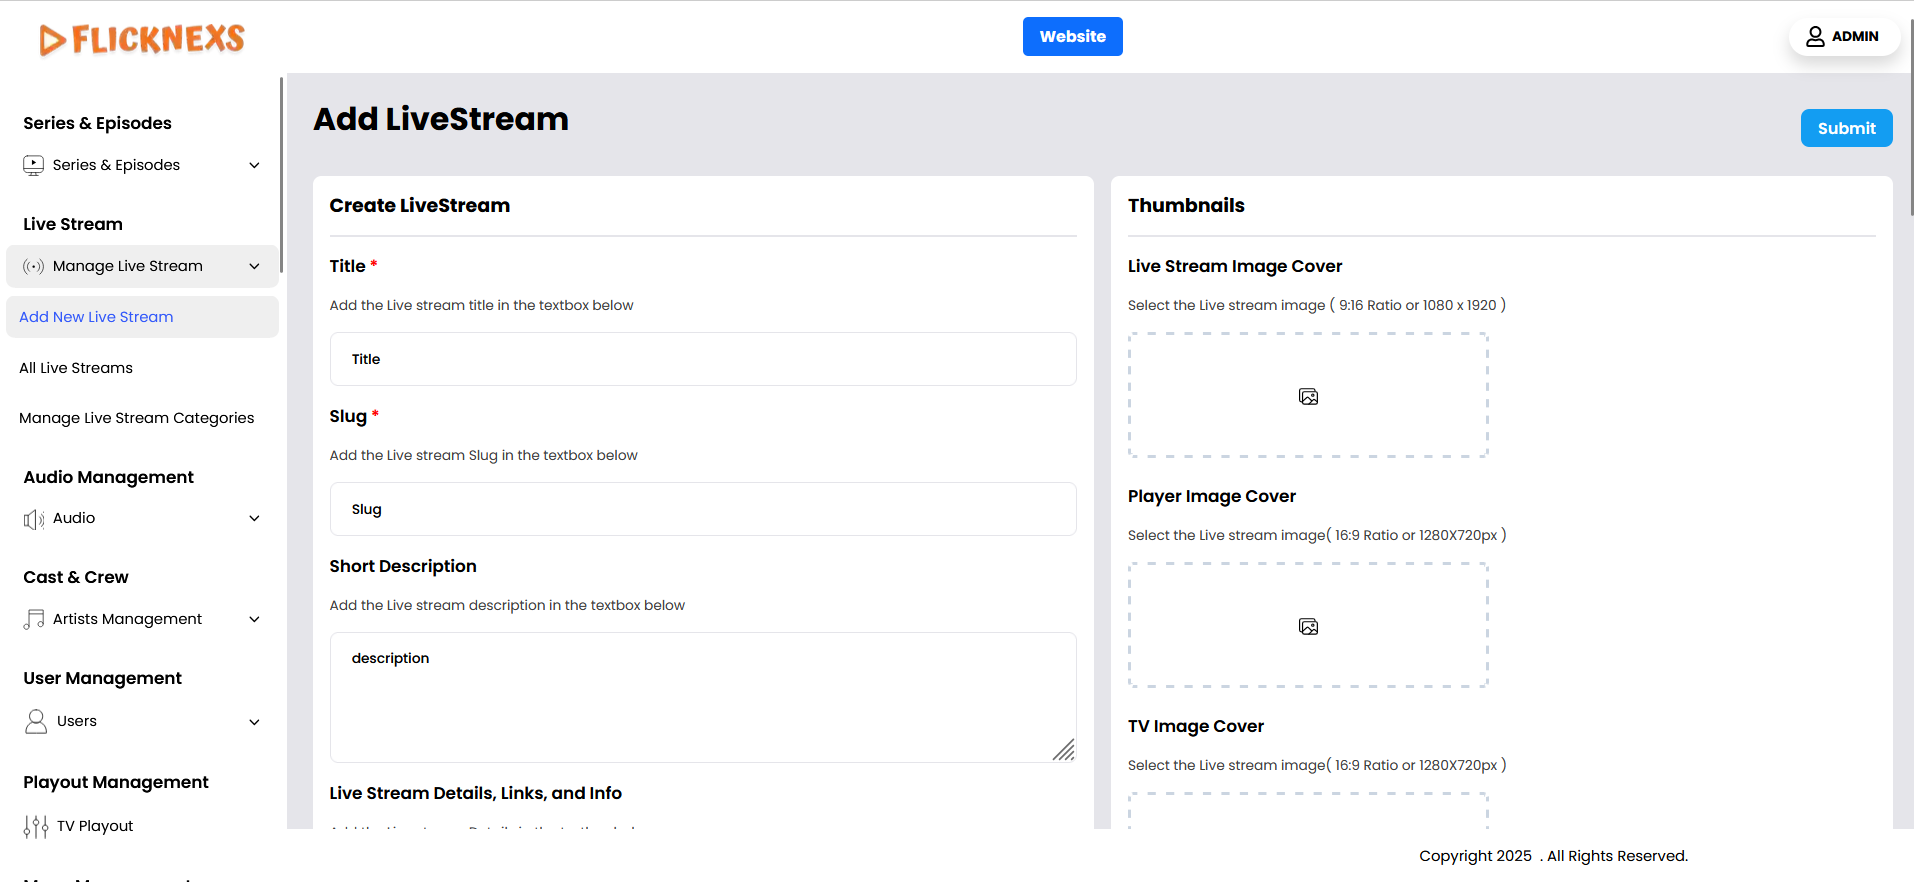Click the blue Website button

pos(1072,37)
